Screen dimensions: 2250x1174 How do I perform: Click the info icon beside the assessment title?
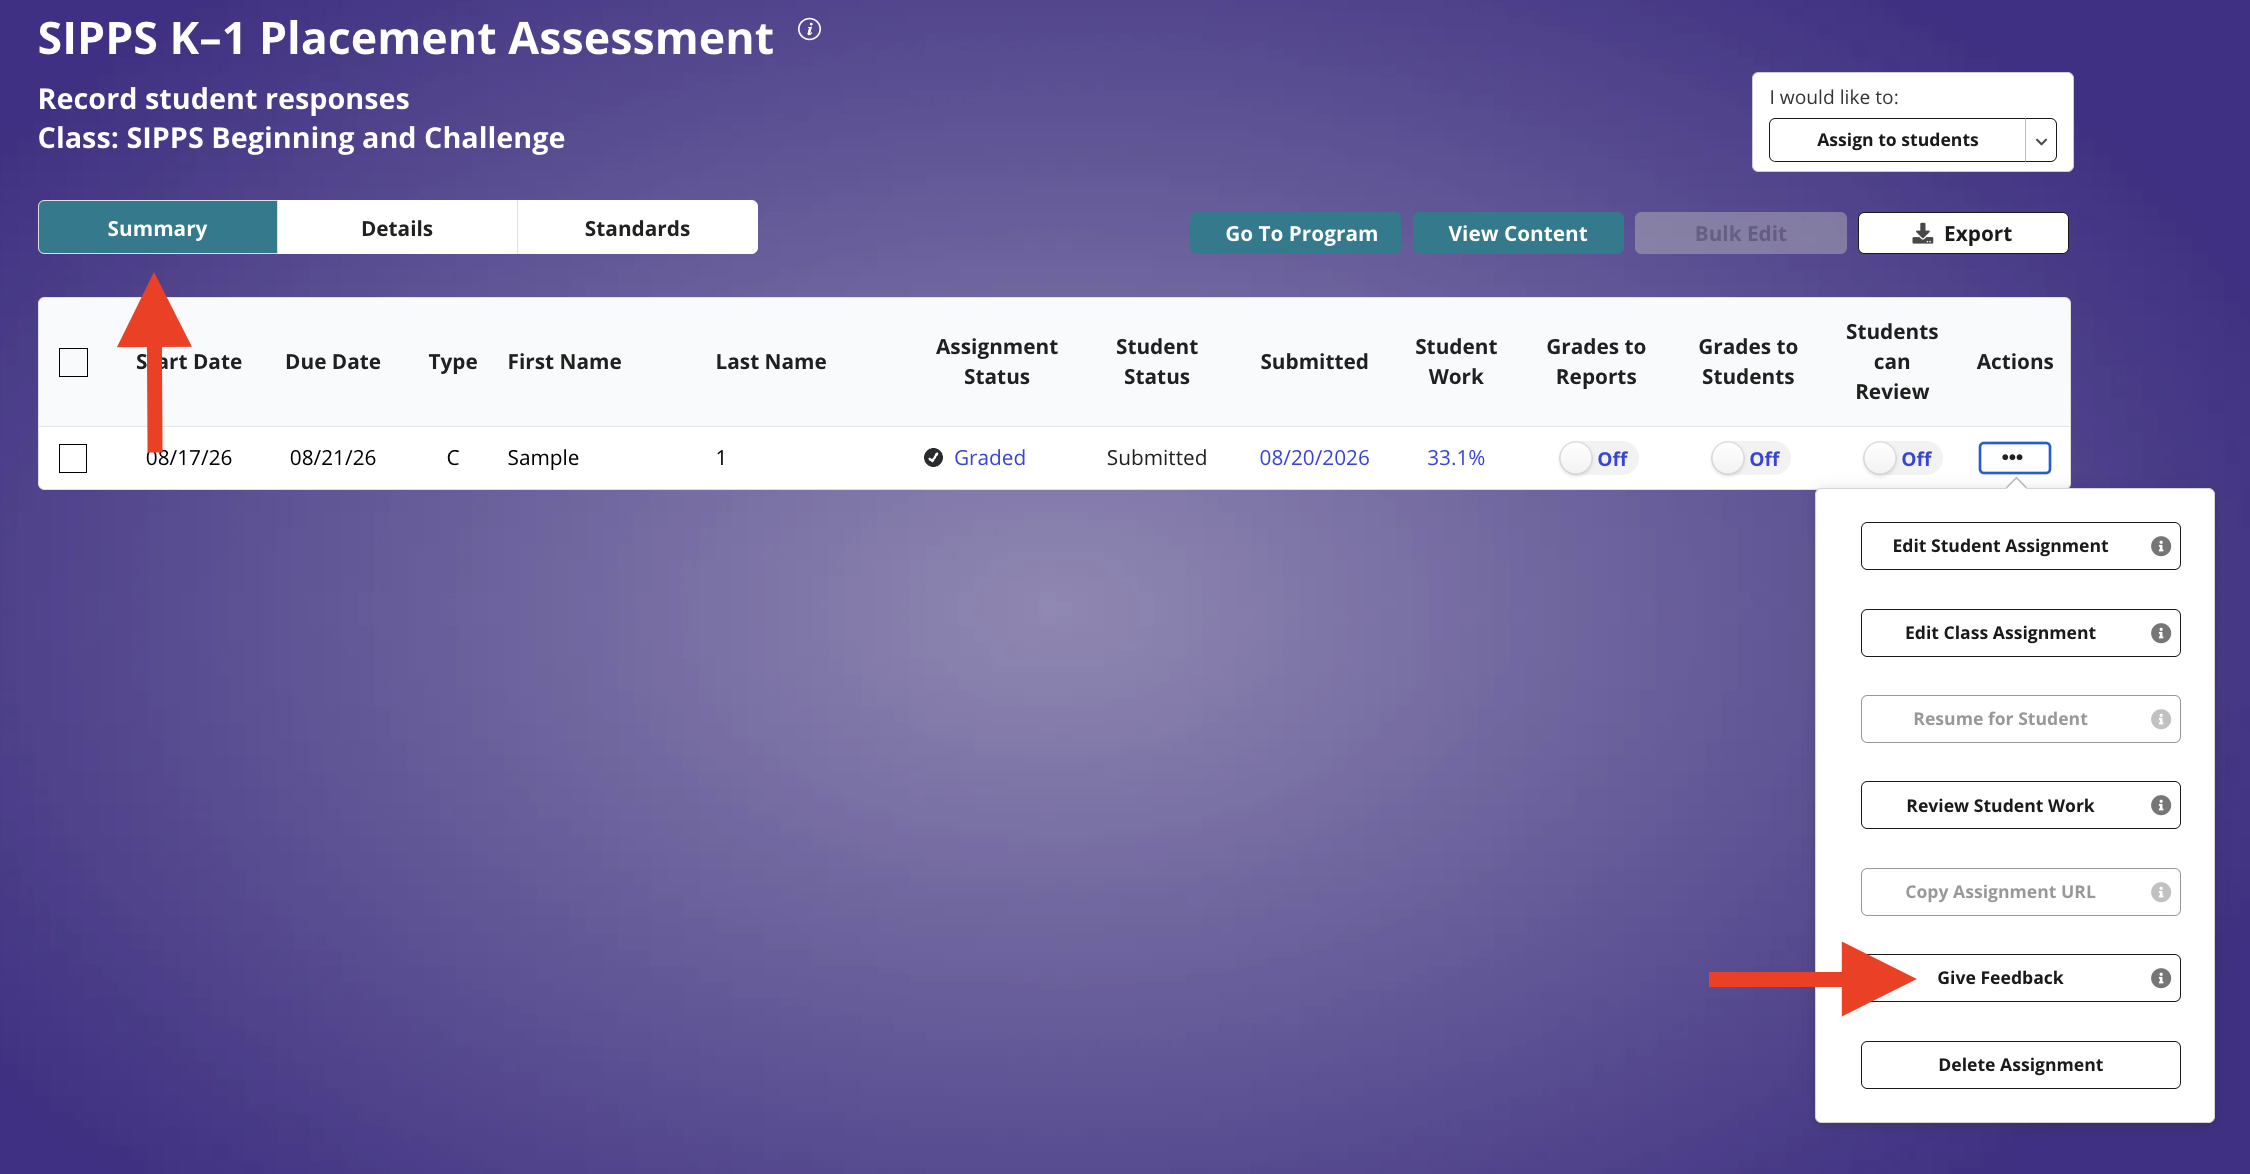tap(809, 30)
